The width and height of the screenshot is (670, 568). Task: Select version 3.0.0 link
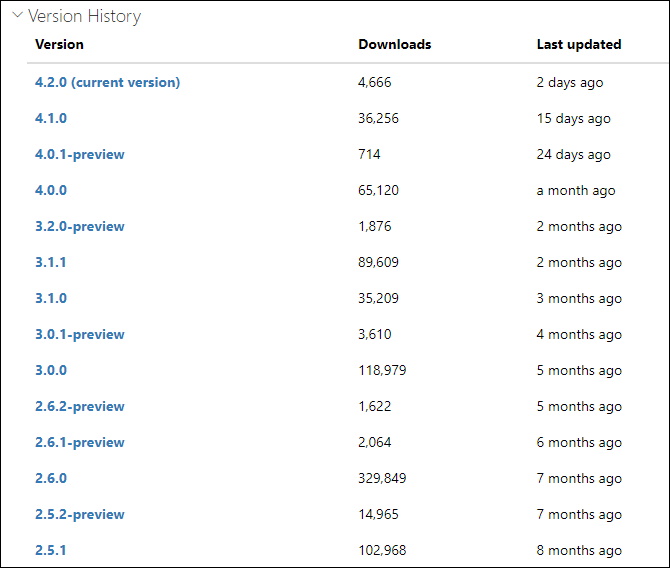point(51,370)
